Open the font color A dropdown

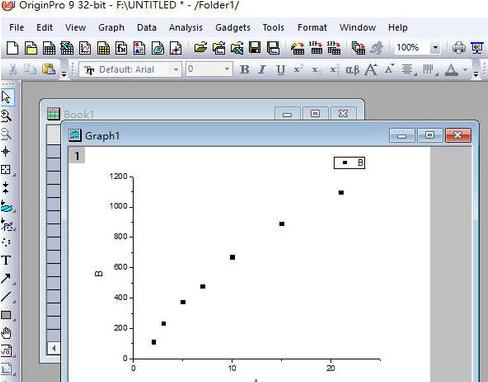(465, 70)
